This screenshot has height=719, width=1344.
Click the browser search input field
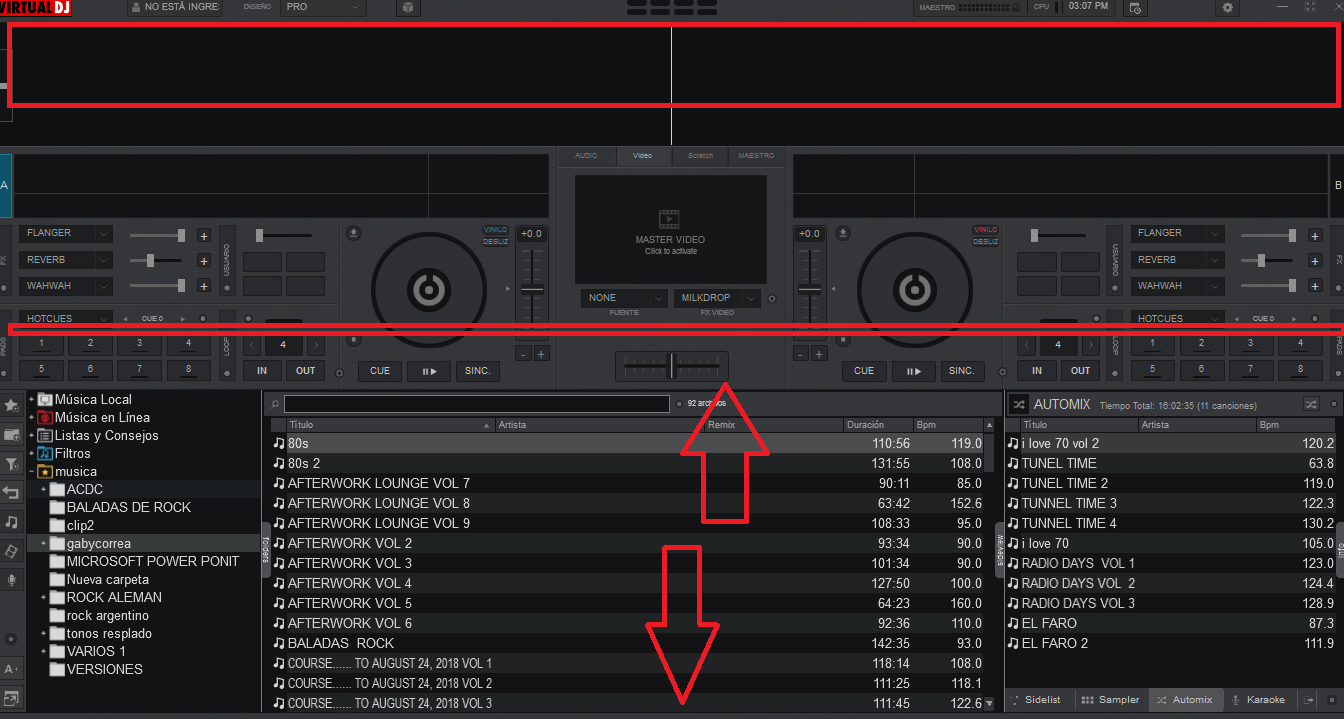click(x=476, y=404)
